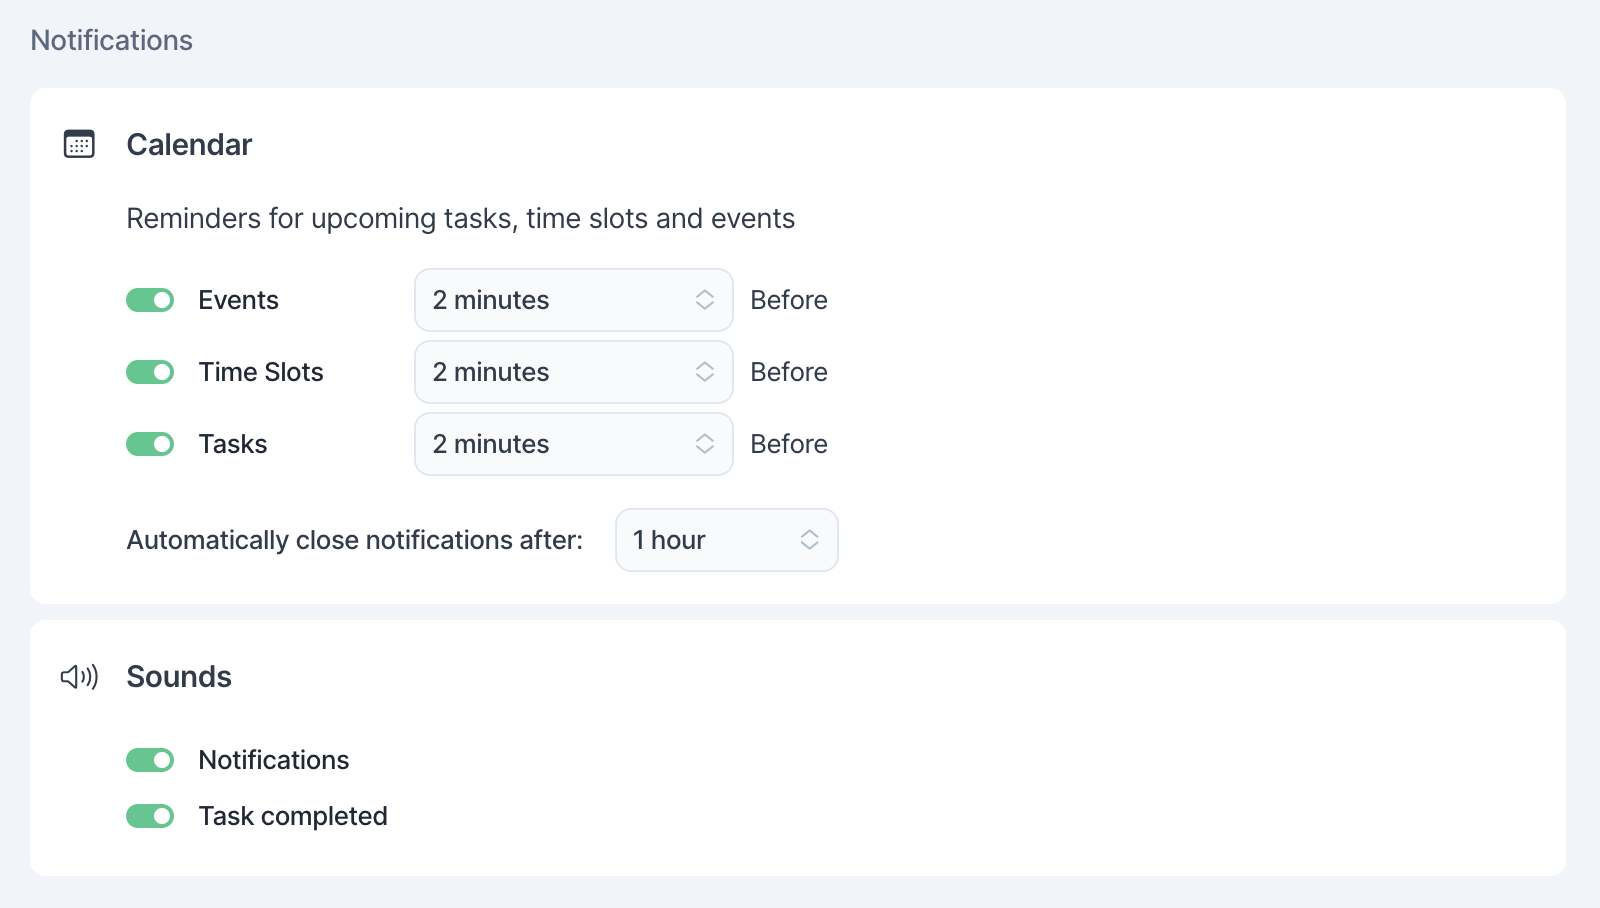Viewport: 1600px width, 908px height.
Task: Turn off Time Slots reminders toggle
Action: tap(150, 372)
